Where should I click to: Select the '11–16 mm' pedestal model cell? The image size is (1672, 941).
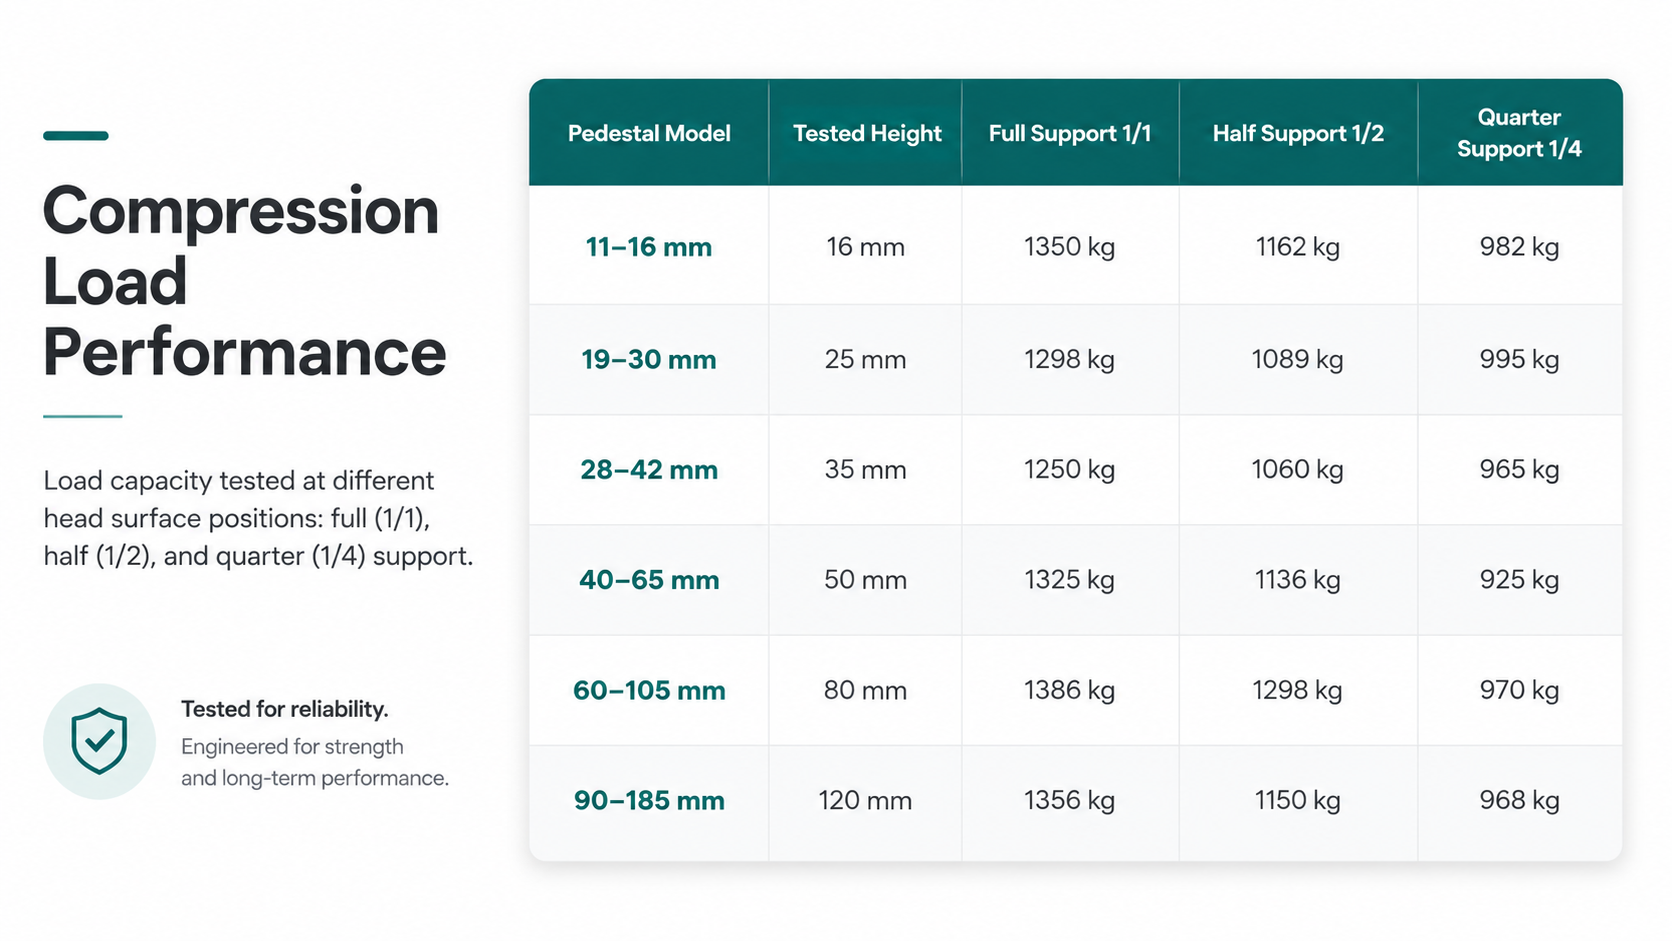click(649, 247)
